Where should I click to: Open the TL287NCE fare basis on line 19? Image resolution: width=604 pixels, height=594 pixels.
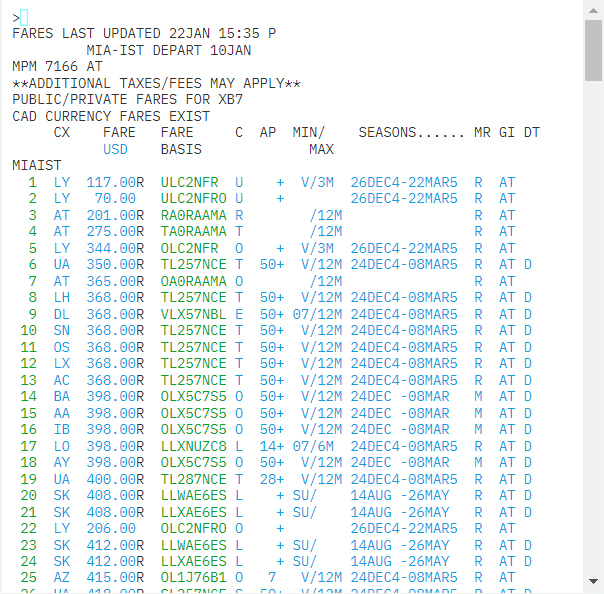[x=193, y=479]
